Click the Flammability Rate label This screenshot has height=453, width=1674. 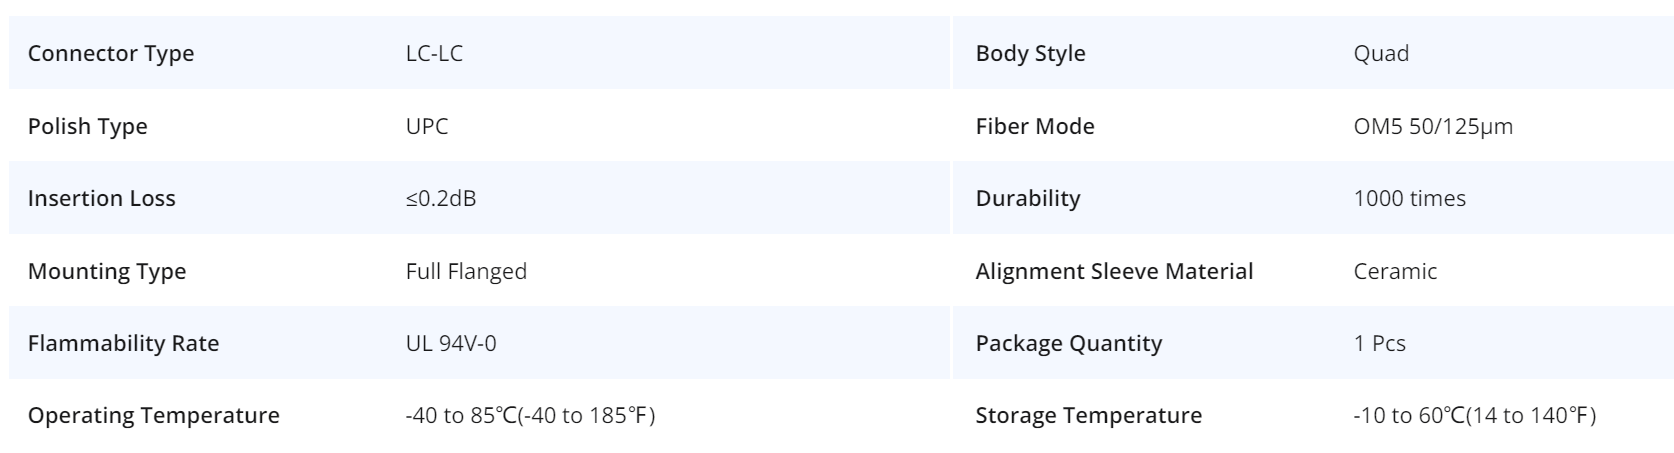coord(123,343)
